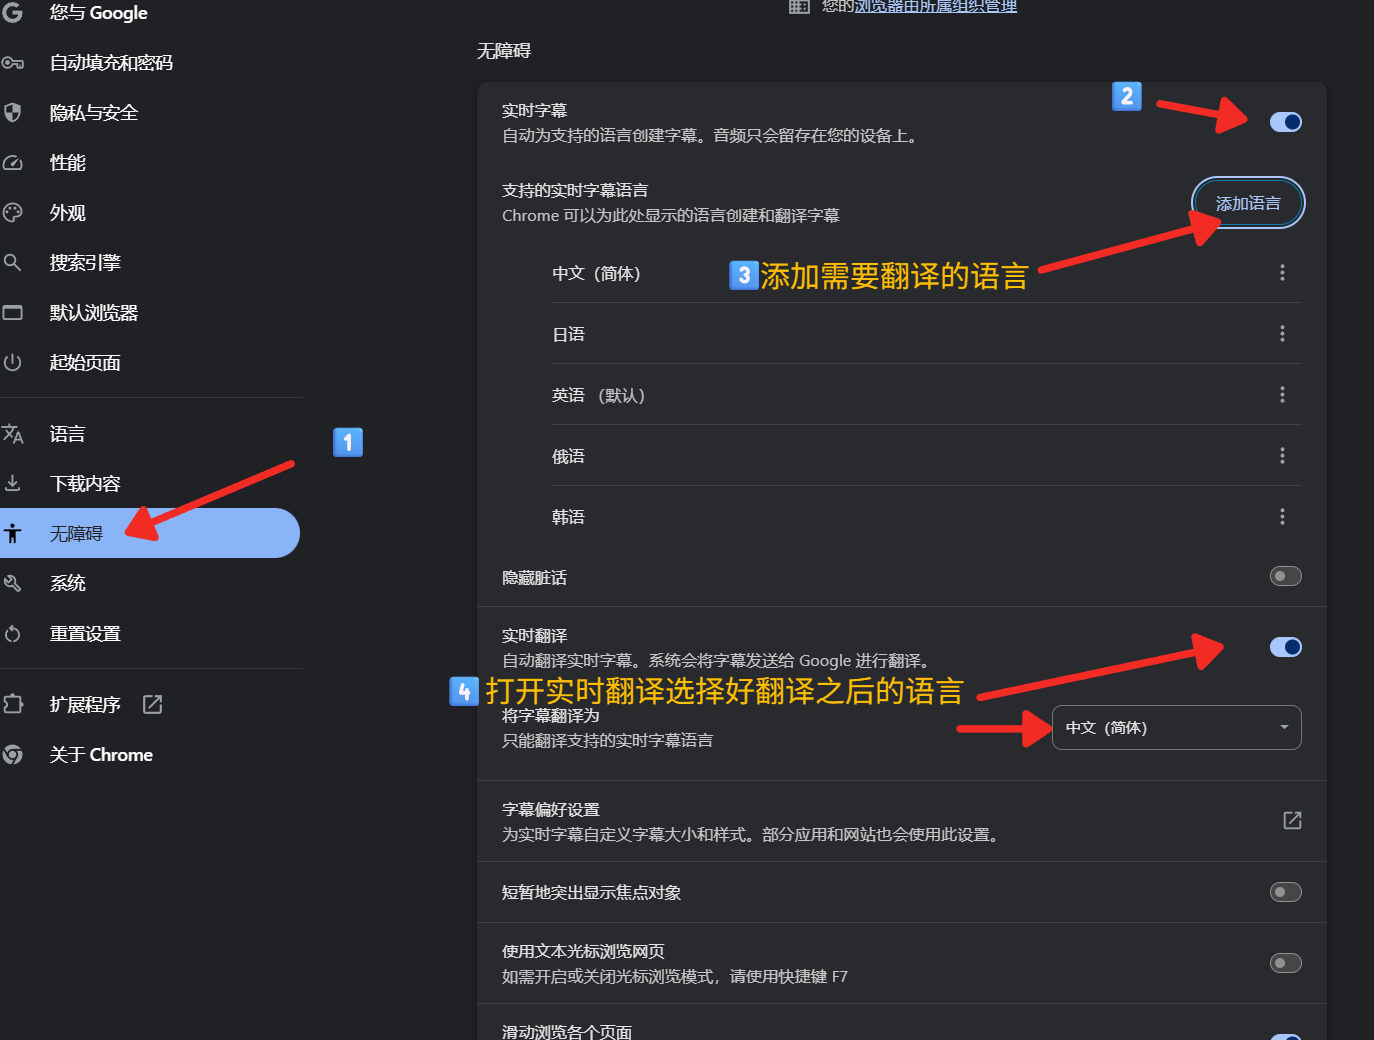Open 您与 Google settings section

point(99,12)
